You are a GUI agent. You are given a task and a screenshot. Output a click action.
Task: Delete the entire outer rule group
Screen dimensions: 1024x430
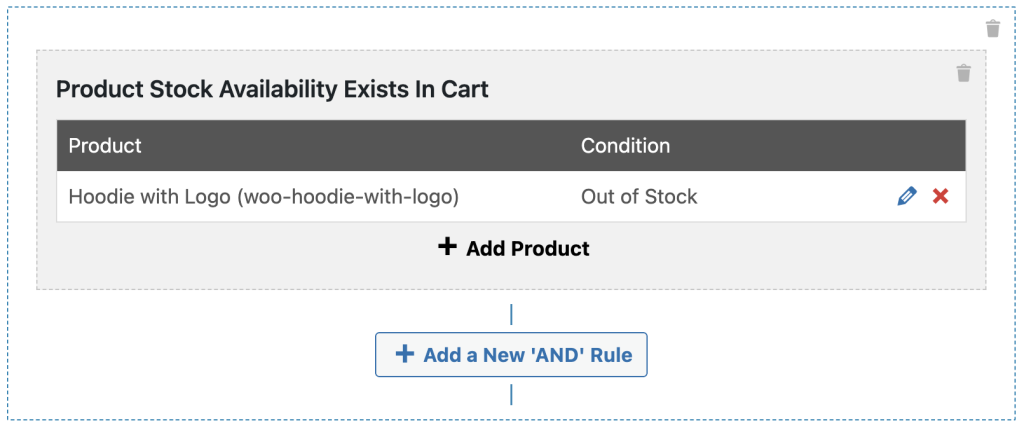pyautogui.click(x=992, y=29)
